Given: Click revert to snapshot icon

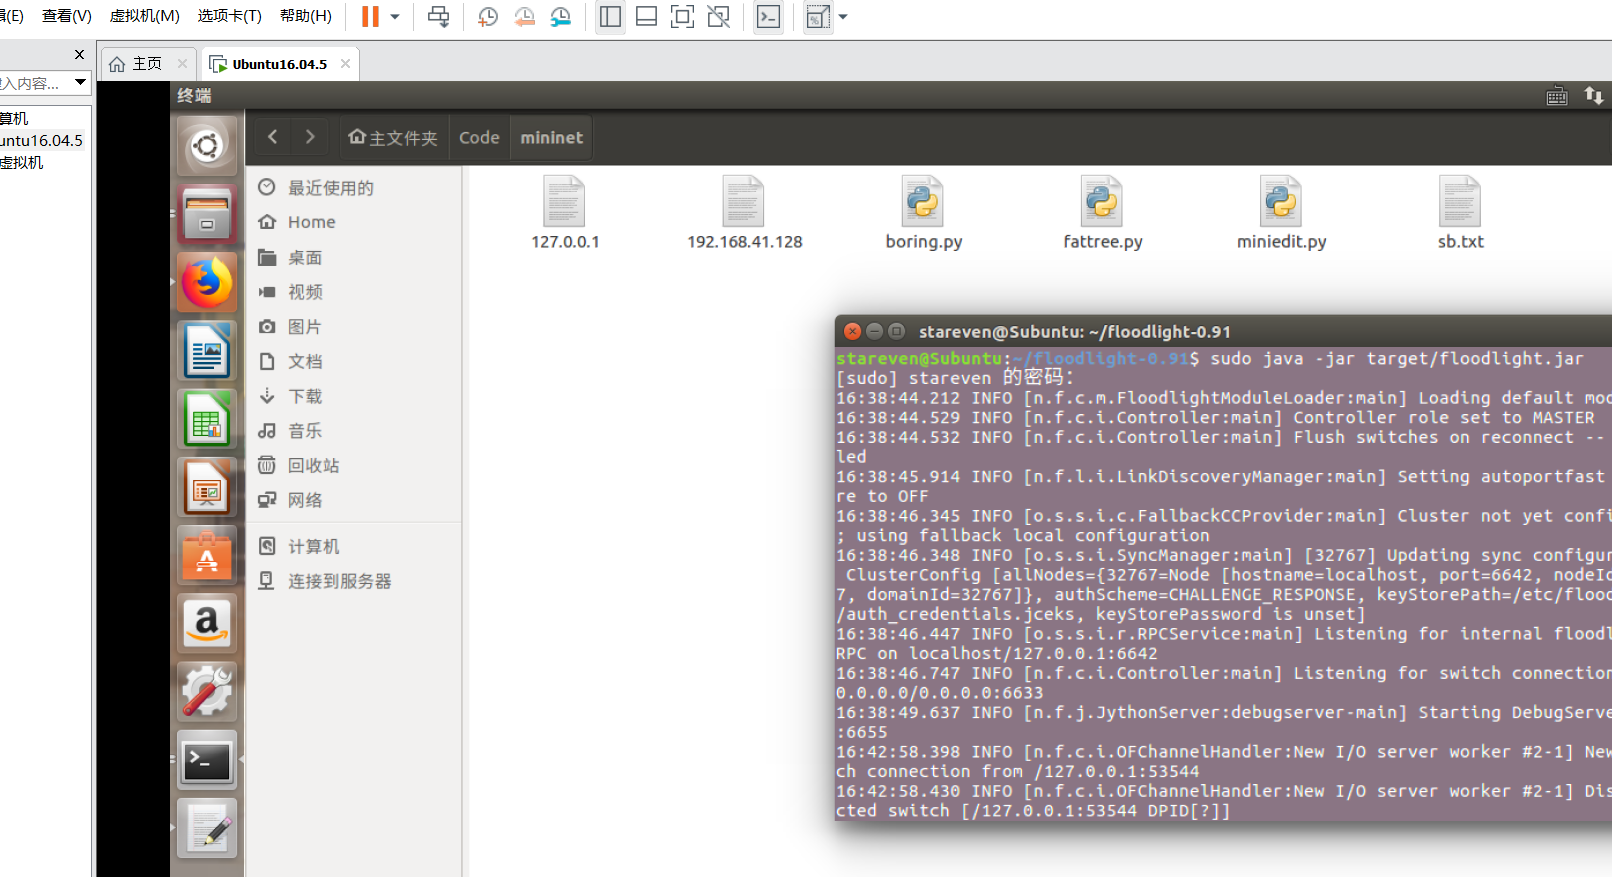Looking at the screenshot, I should 524,17.
